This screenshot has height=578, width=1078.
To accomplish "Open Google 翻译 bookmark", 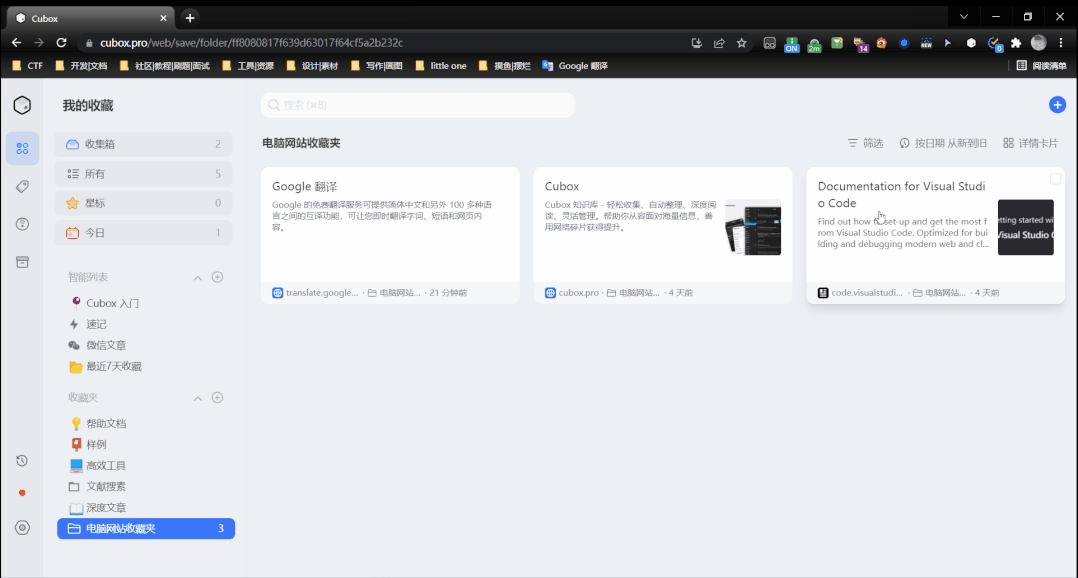I will pyautogui.click(x=575, y=66).
